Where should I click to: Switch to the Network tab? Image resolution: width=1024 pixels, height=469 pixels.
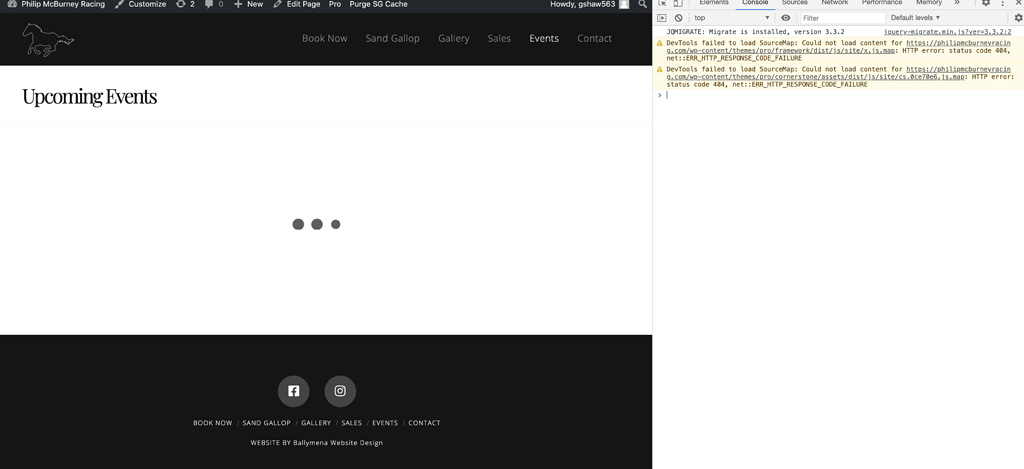tap(834, 4)
